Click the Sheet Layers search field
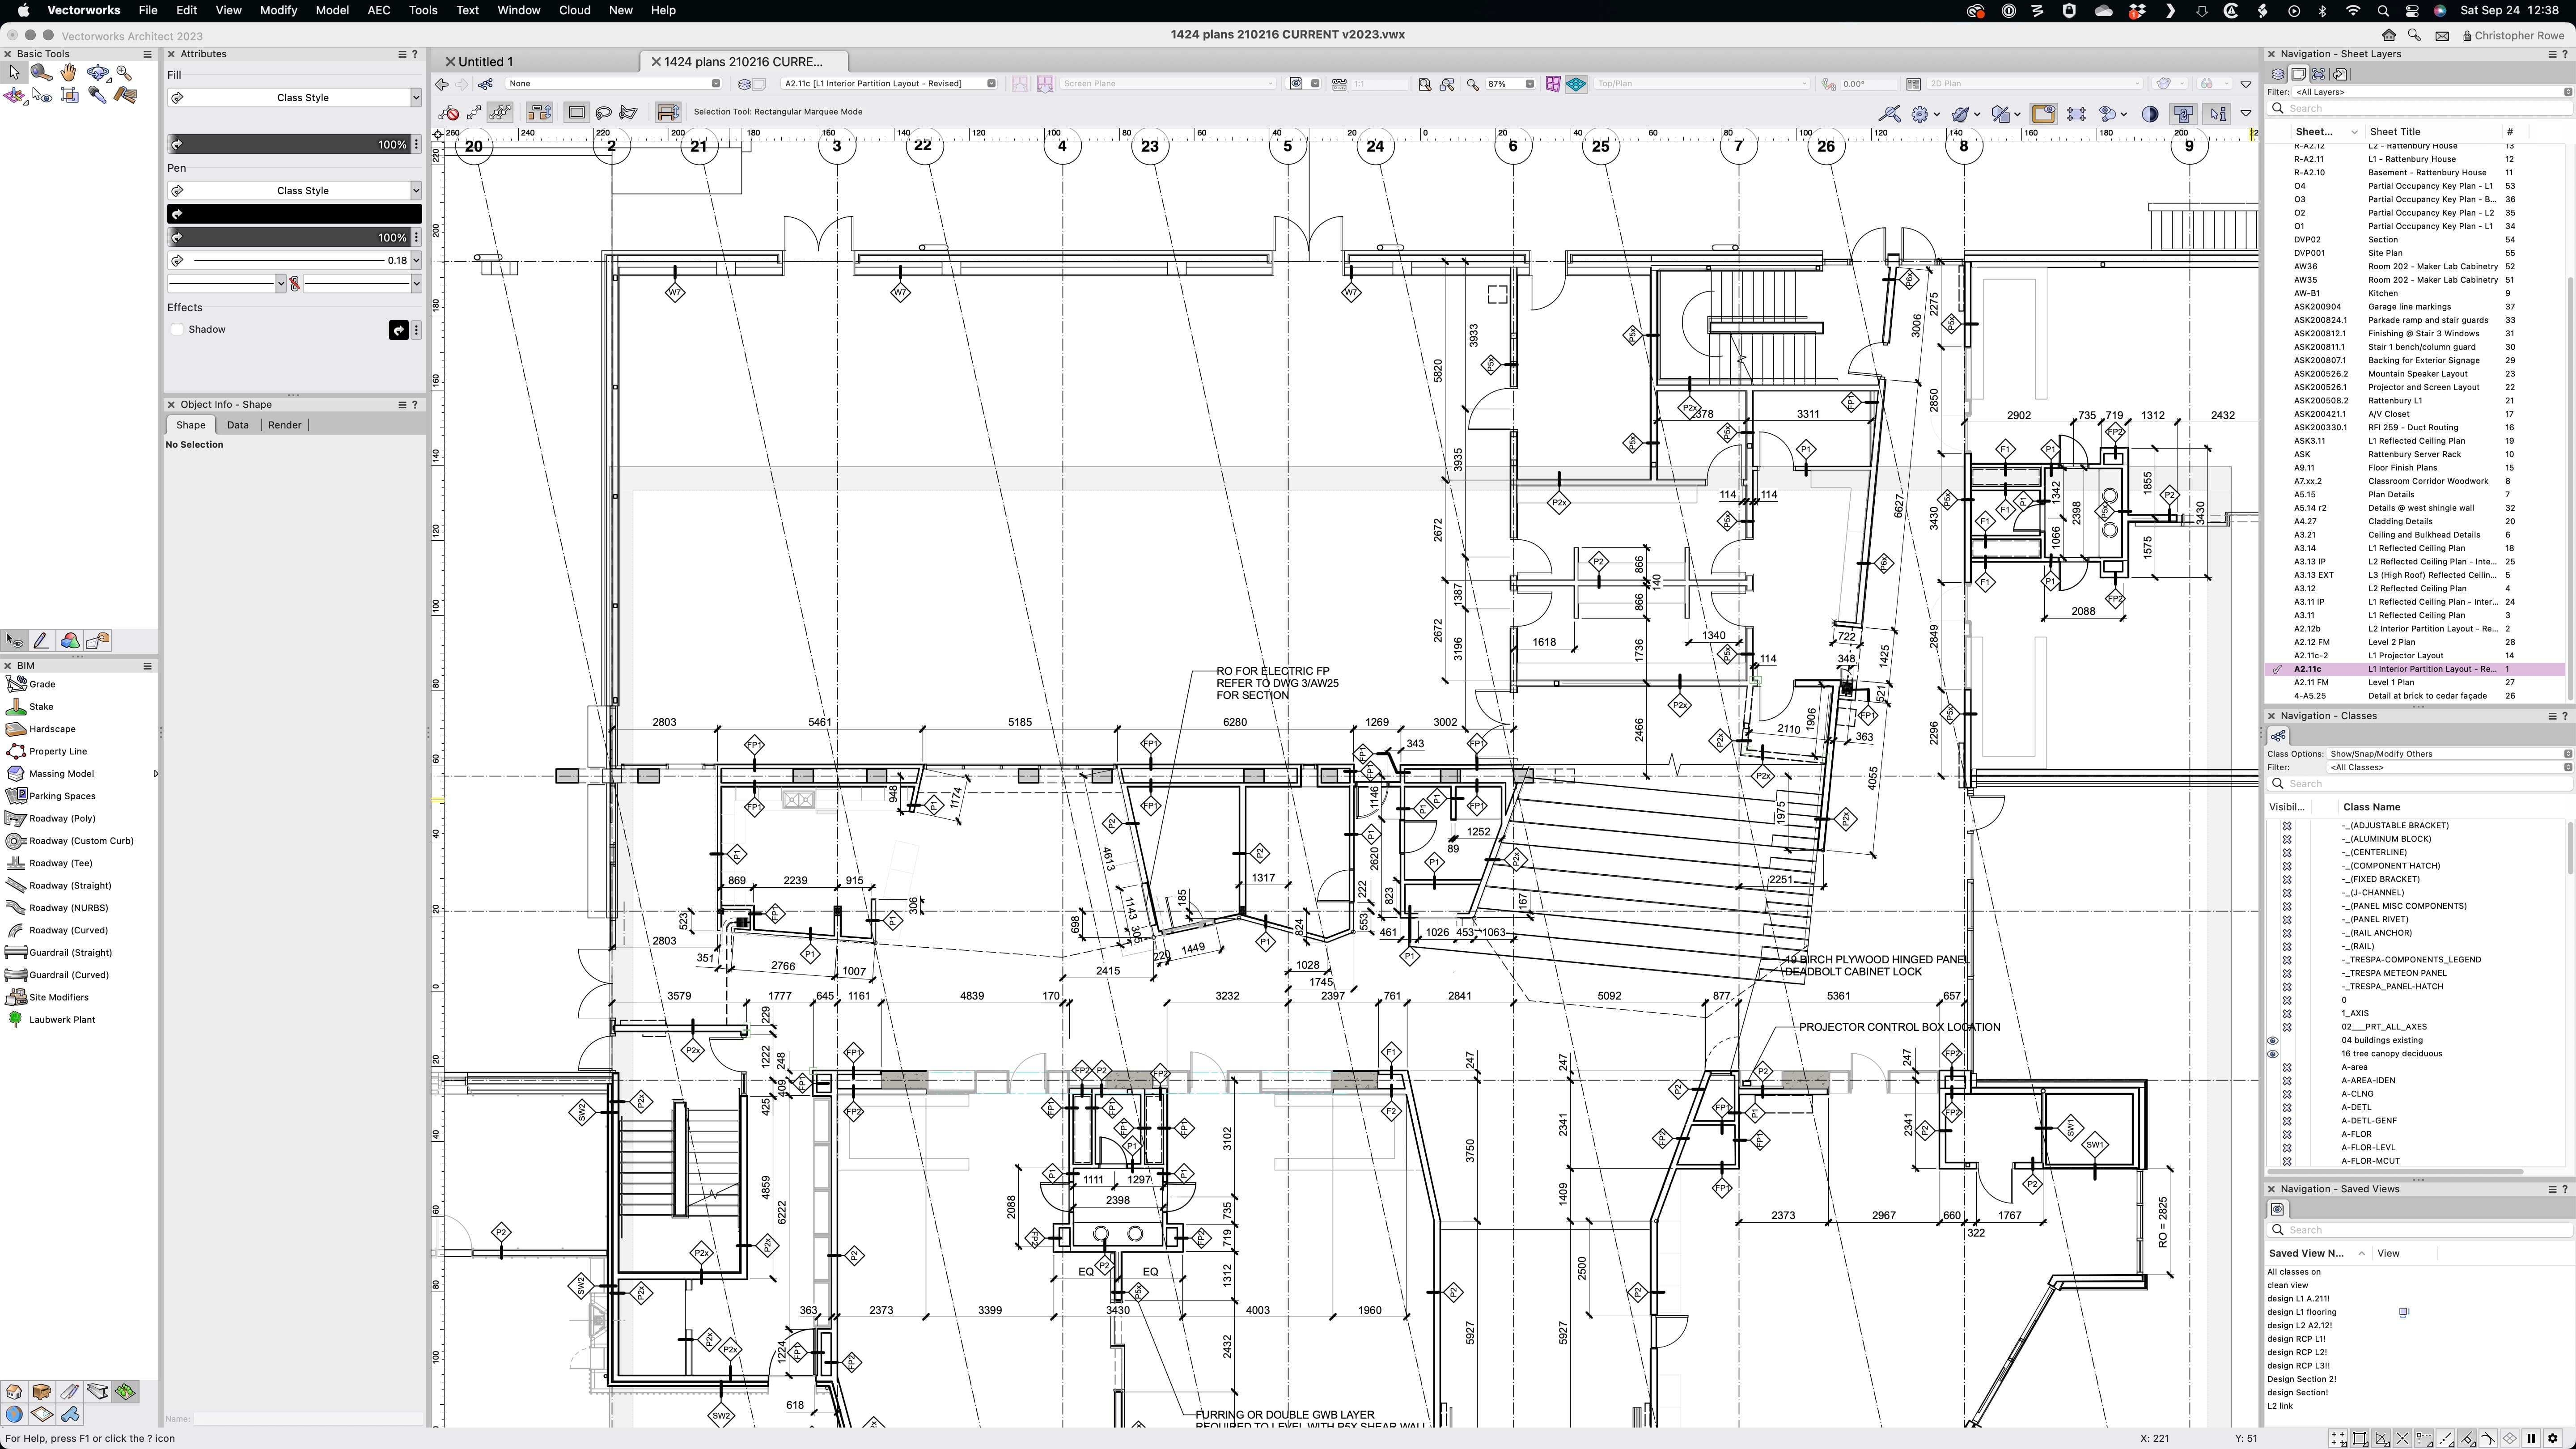Screen dimensions: 2576x1449 (2420, 108)
